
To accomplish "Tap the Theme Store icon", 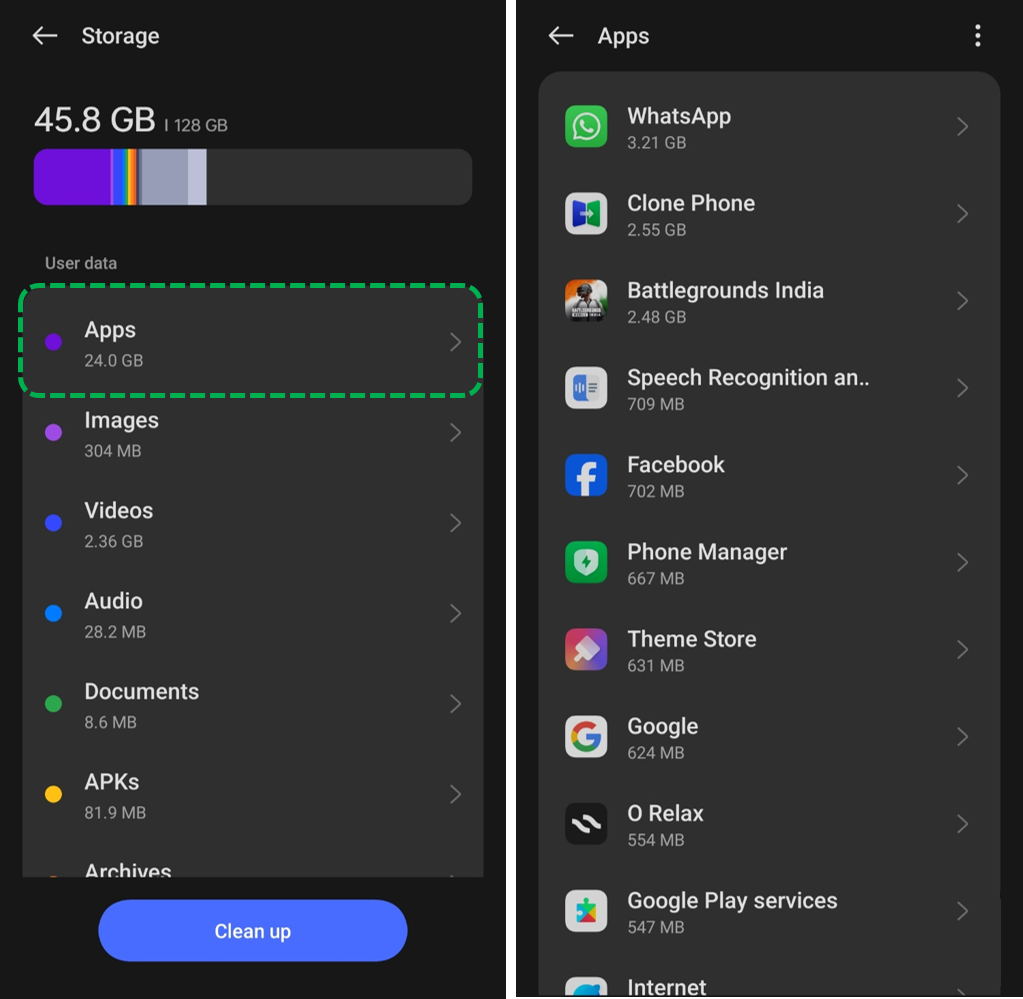I will coord(586,649).
